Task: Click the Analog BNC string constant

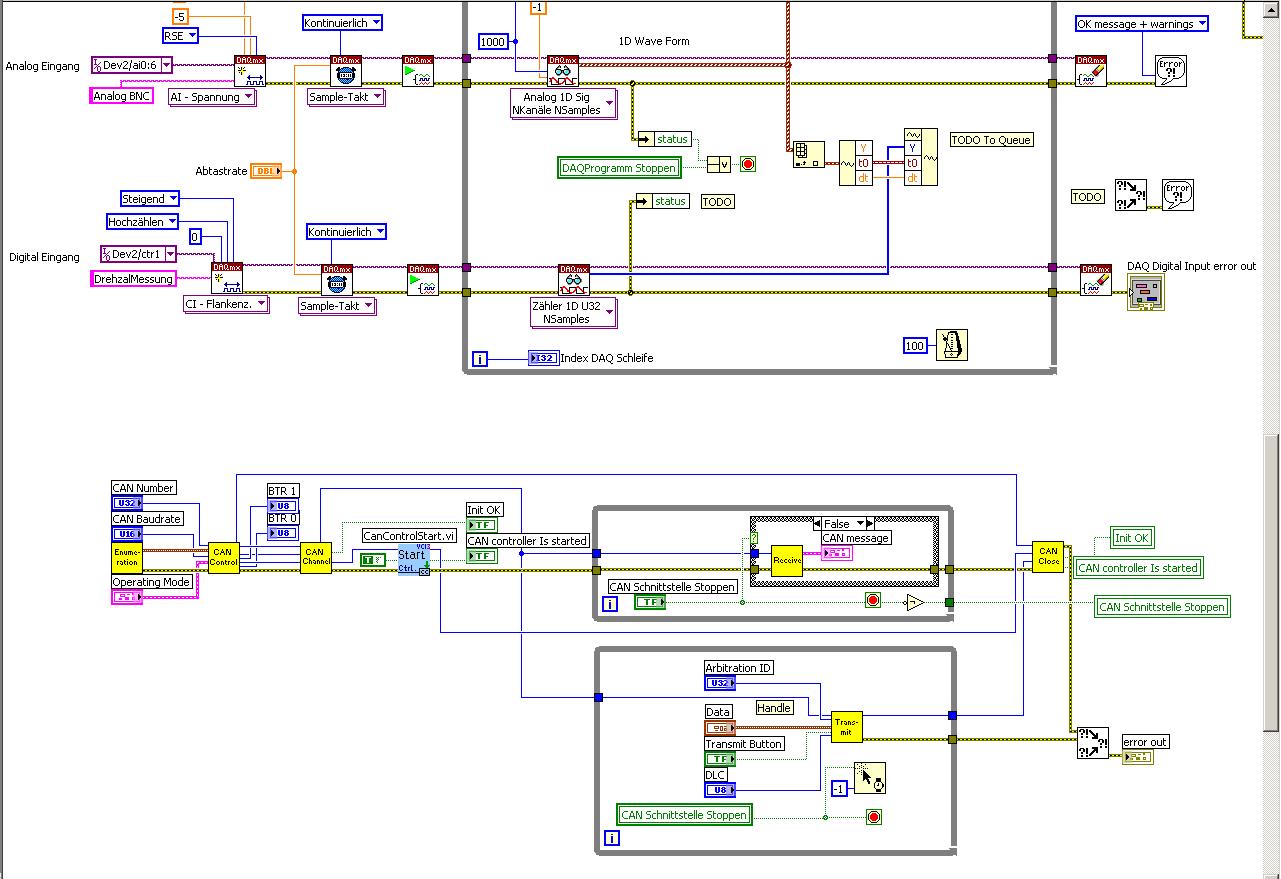Action: tap(121, 96)
